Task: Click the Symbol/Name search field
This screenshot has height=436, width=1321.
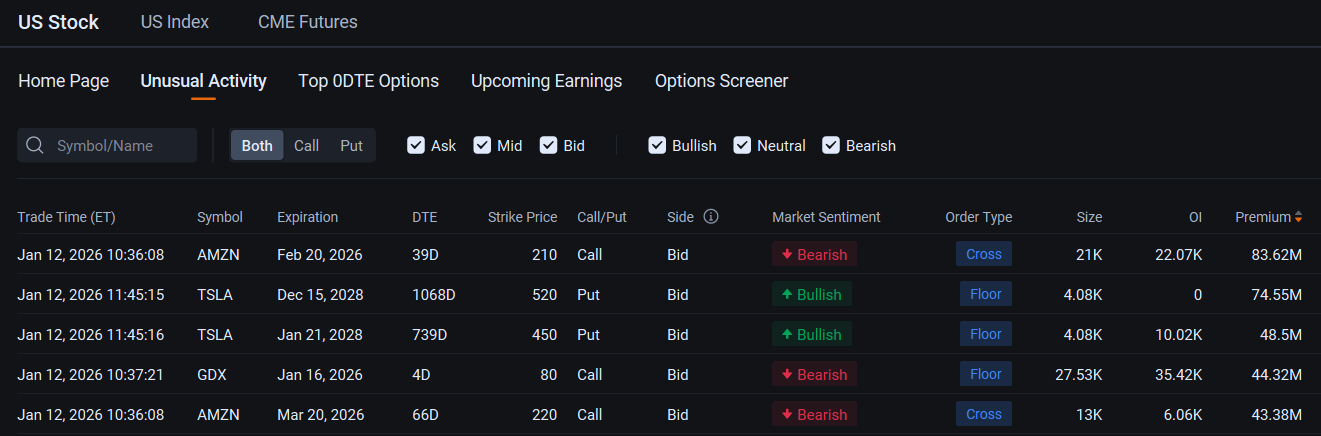Action: pyautogui.click(x=107, y=146)
